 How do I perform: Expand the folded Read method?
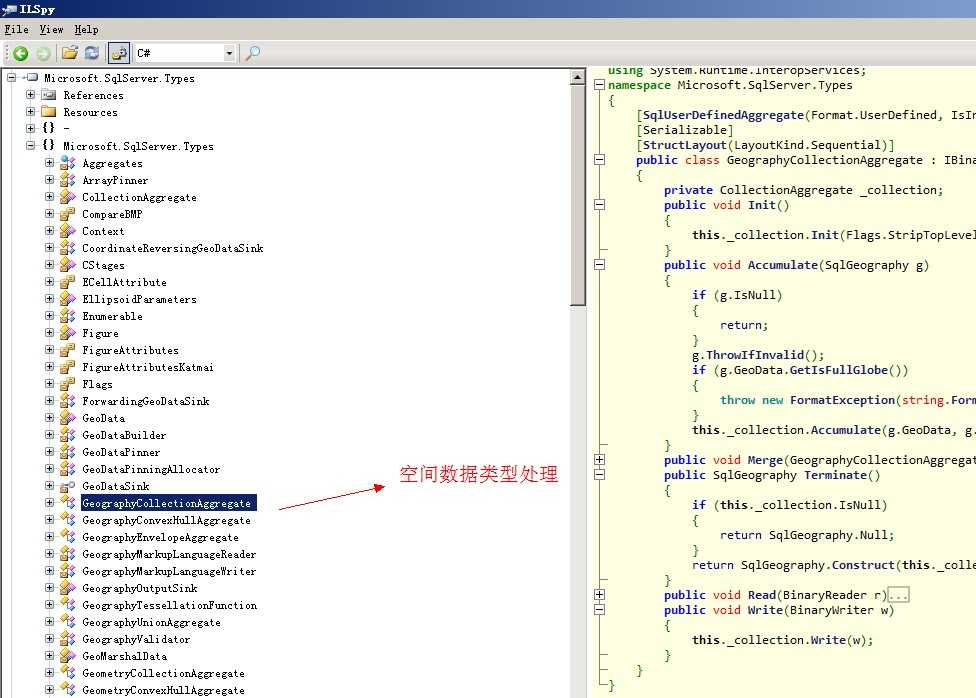click(599, 595)
